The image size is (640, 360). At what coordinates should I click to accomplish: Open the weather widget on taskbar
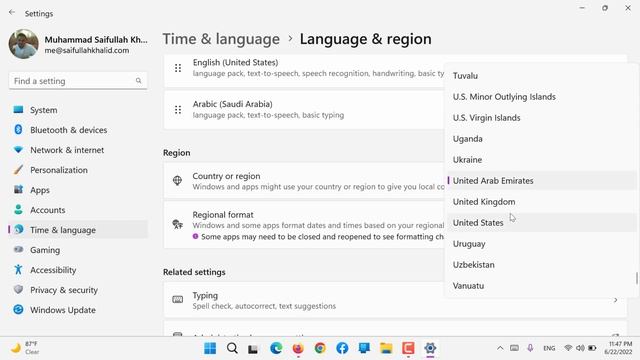pyautogui.click(x=24, y=348)
